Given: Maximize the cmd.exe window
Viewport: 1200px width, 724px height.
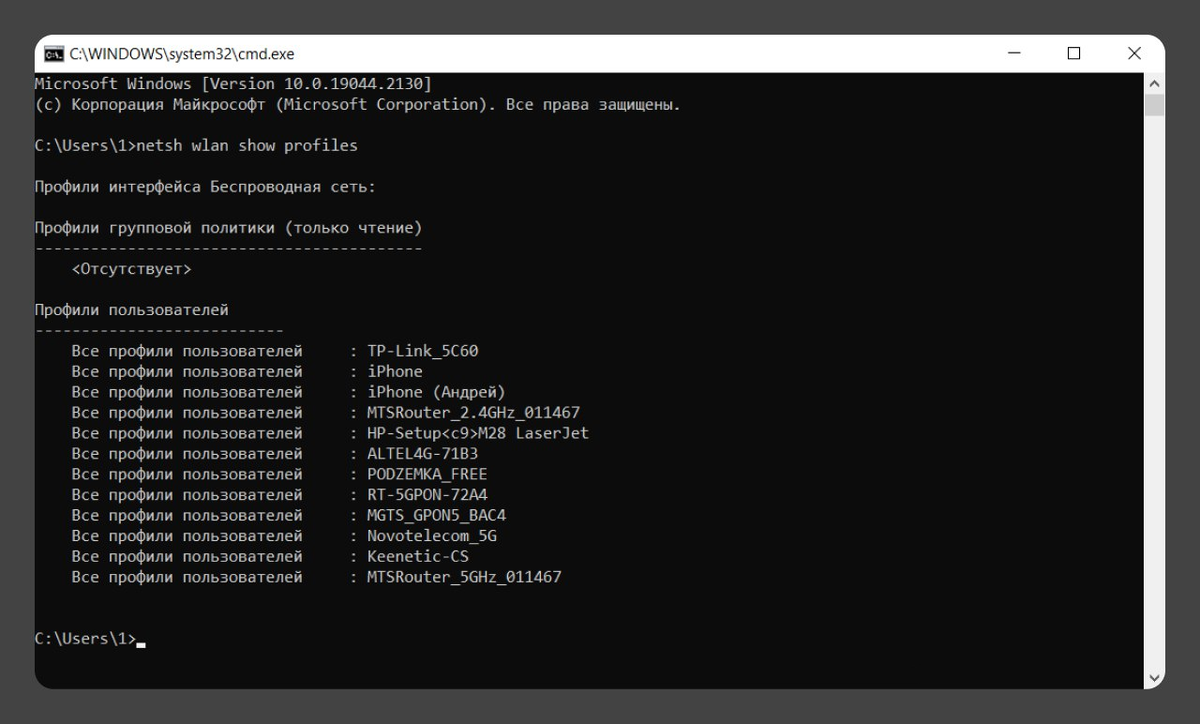Looking at the screenshot, I should (x=1074, y=54).
